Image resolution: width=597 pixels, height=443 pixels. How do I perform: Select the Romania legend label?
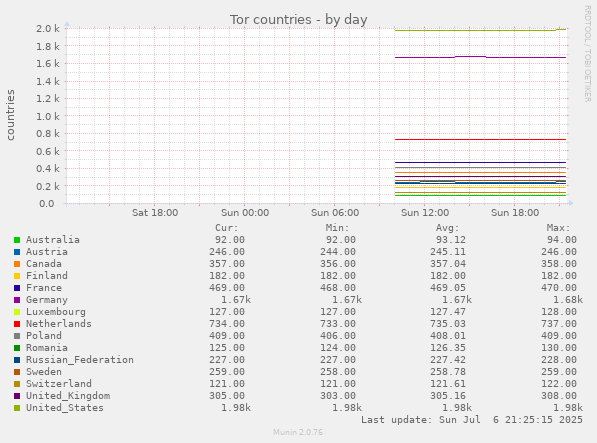[x=46, y=348]
